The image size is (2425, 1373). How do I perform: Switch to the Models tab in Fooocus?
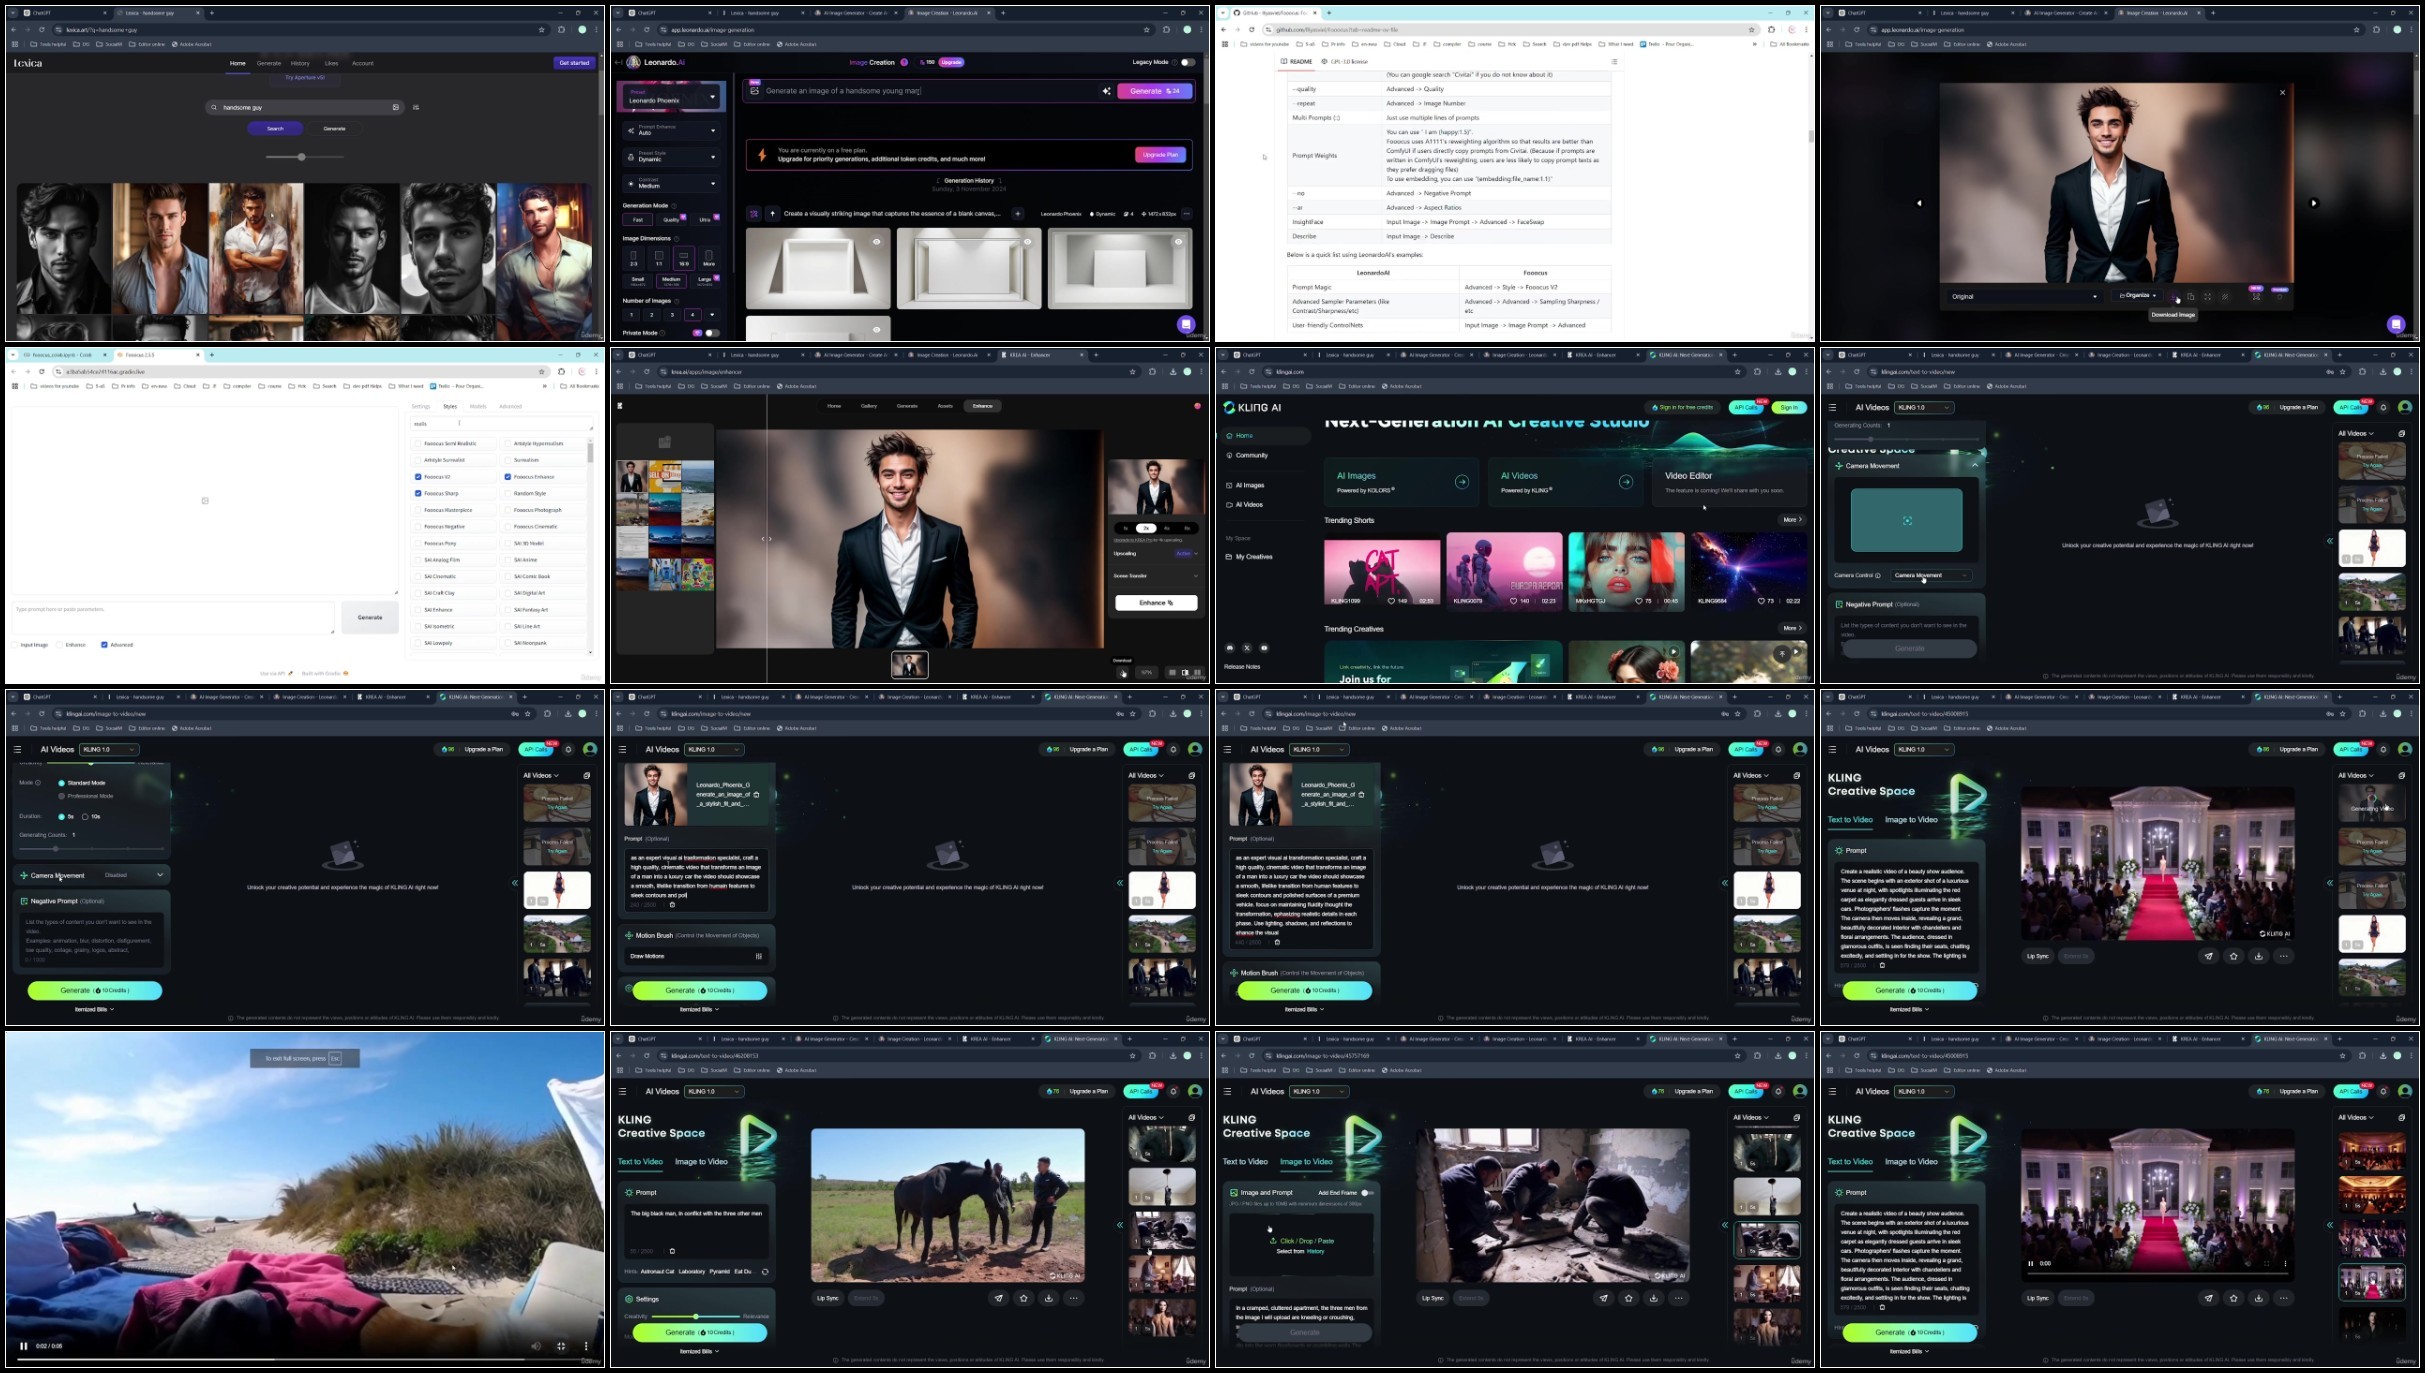point(478,407)
